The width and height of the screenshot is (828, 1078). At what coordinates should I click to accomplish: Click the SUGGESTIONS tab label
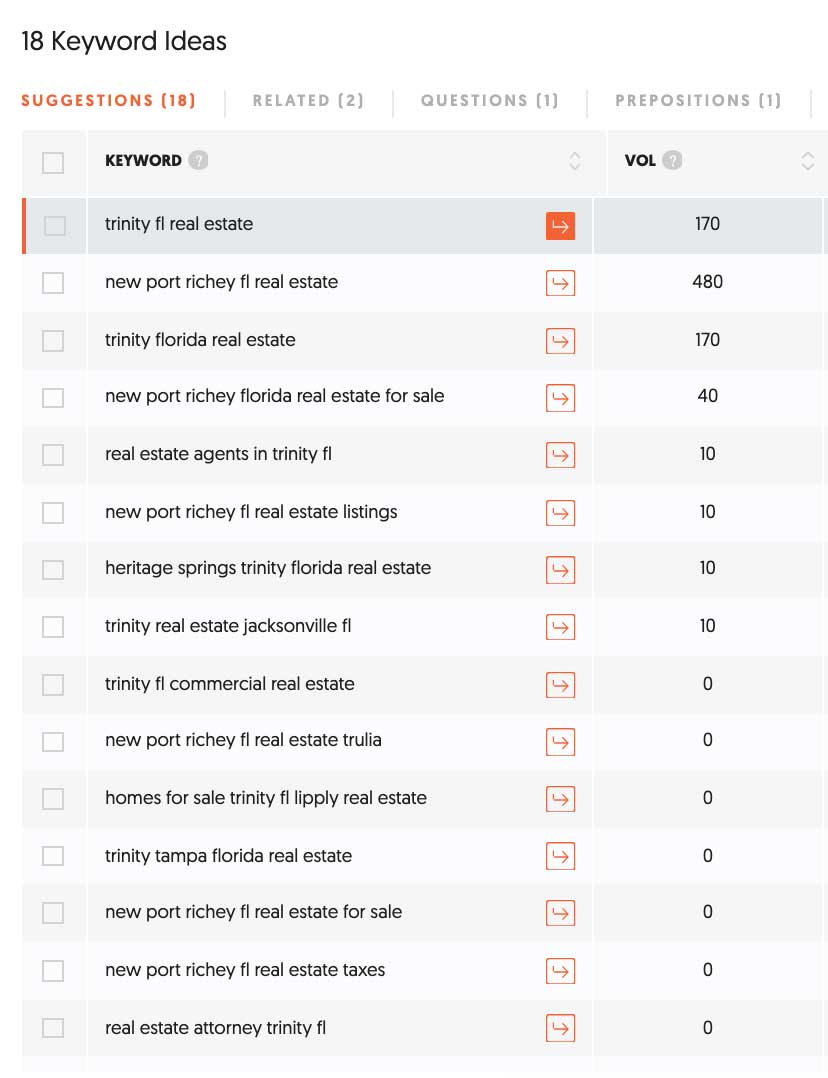(x=108, y=101)
